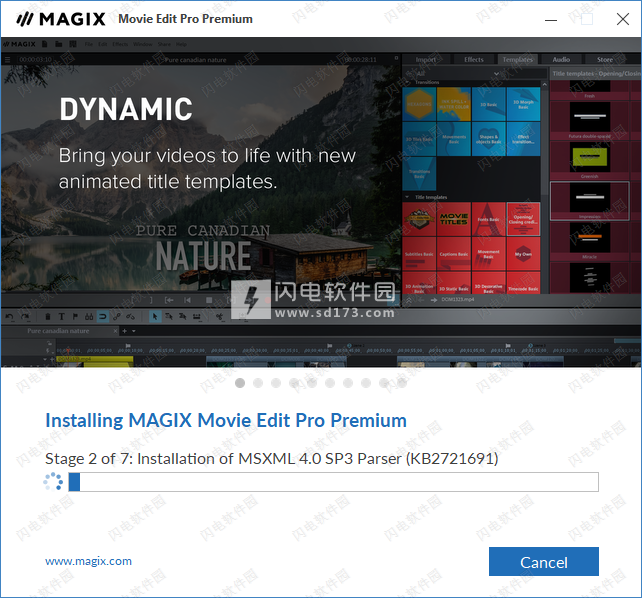Jump to the third slideshow dot
The width and height of the screenshot is (642, 598).
pos(276,383)
